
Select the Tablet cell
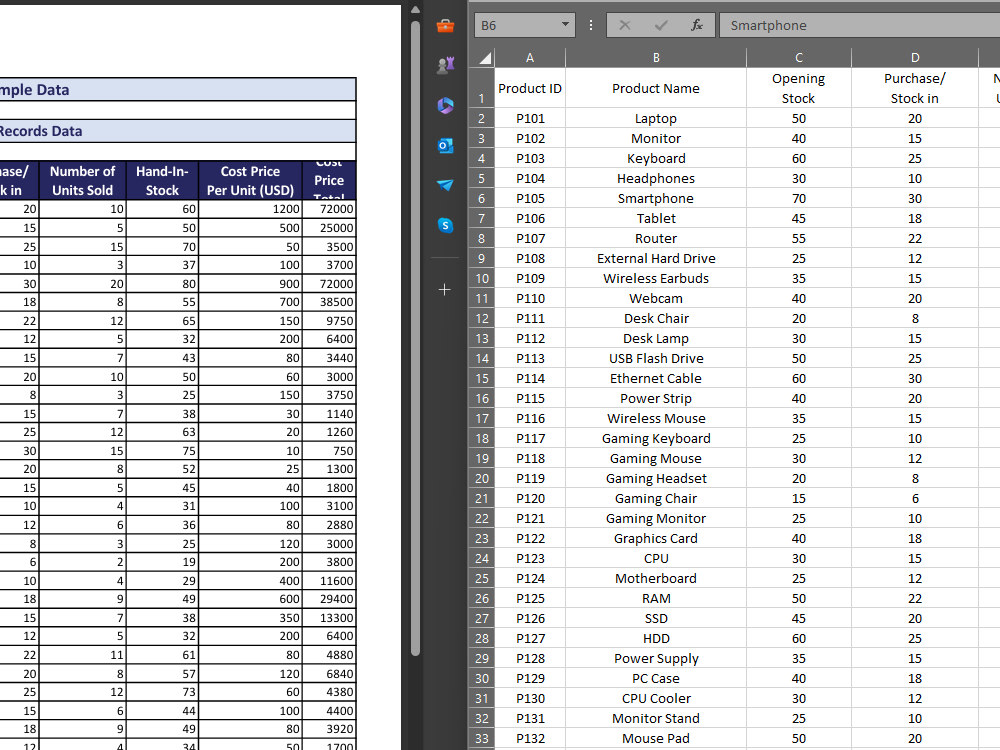point(656,218)
